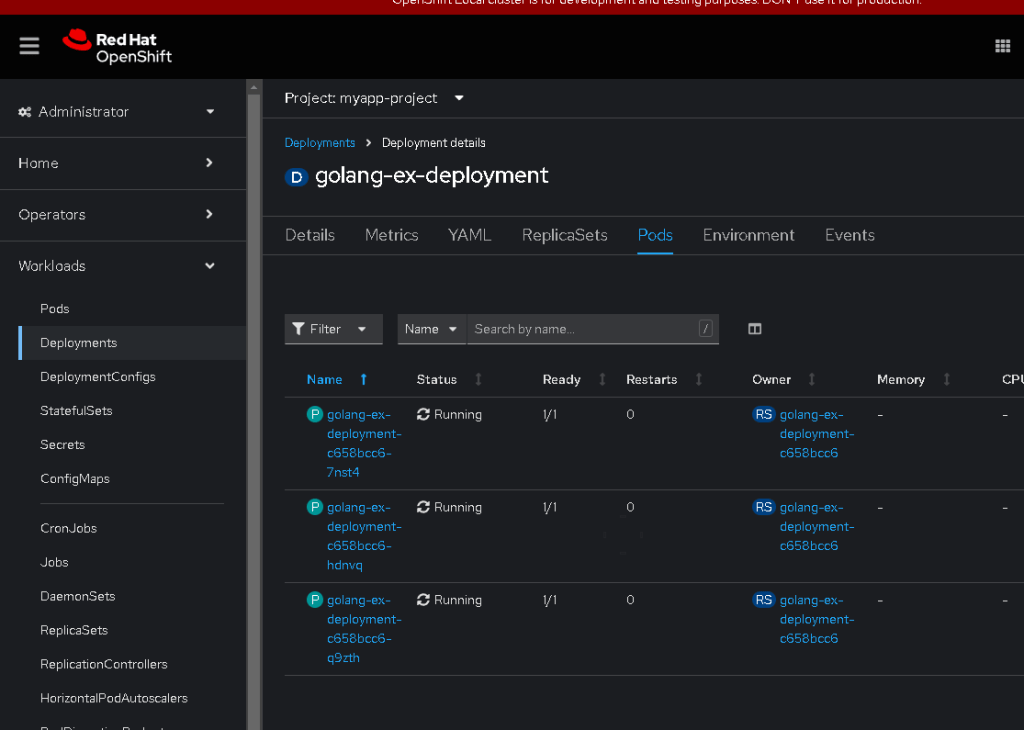
Task: Click the P pod badge for 7nst4
Action: [x=315, y=414]
